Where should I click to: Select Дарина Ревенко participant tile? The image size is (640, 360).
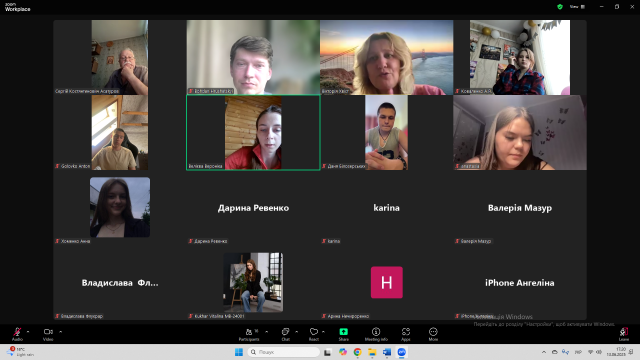pyautogui.click(x=253, y=208)
